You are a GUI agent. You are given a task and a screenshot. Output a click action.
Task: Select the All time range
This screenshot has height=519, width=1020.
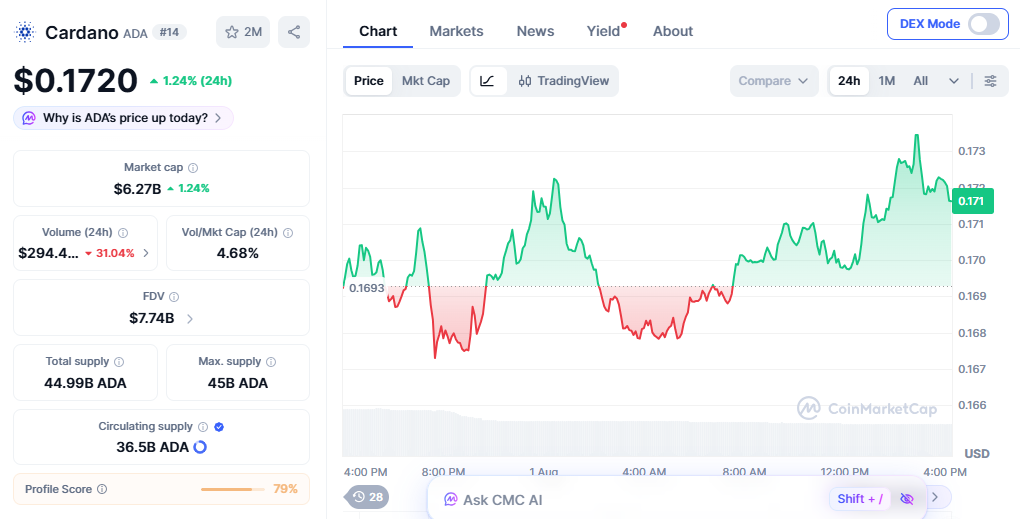coord(920,81)
